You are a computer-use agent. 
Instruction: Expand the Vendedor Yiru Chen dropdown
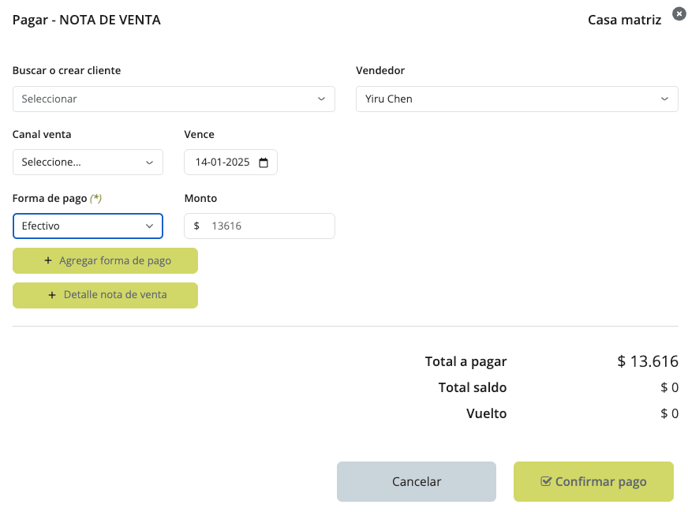pyautogui.click(x=517, y=99)
